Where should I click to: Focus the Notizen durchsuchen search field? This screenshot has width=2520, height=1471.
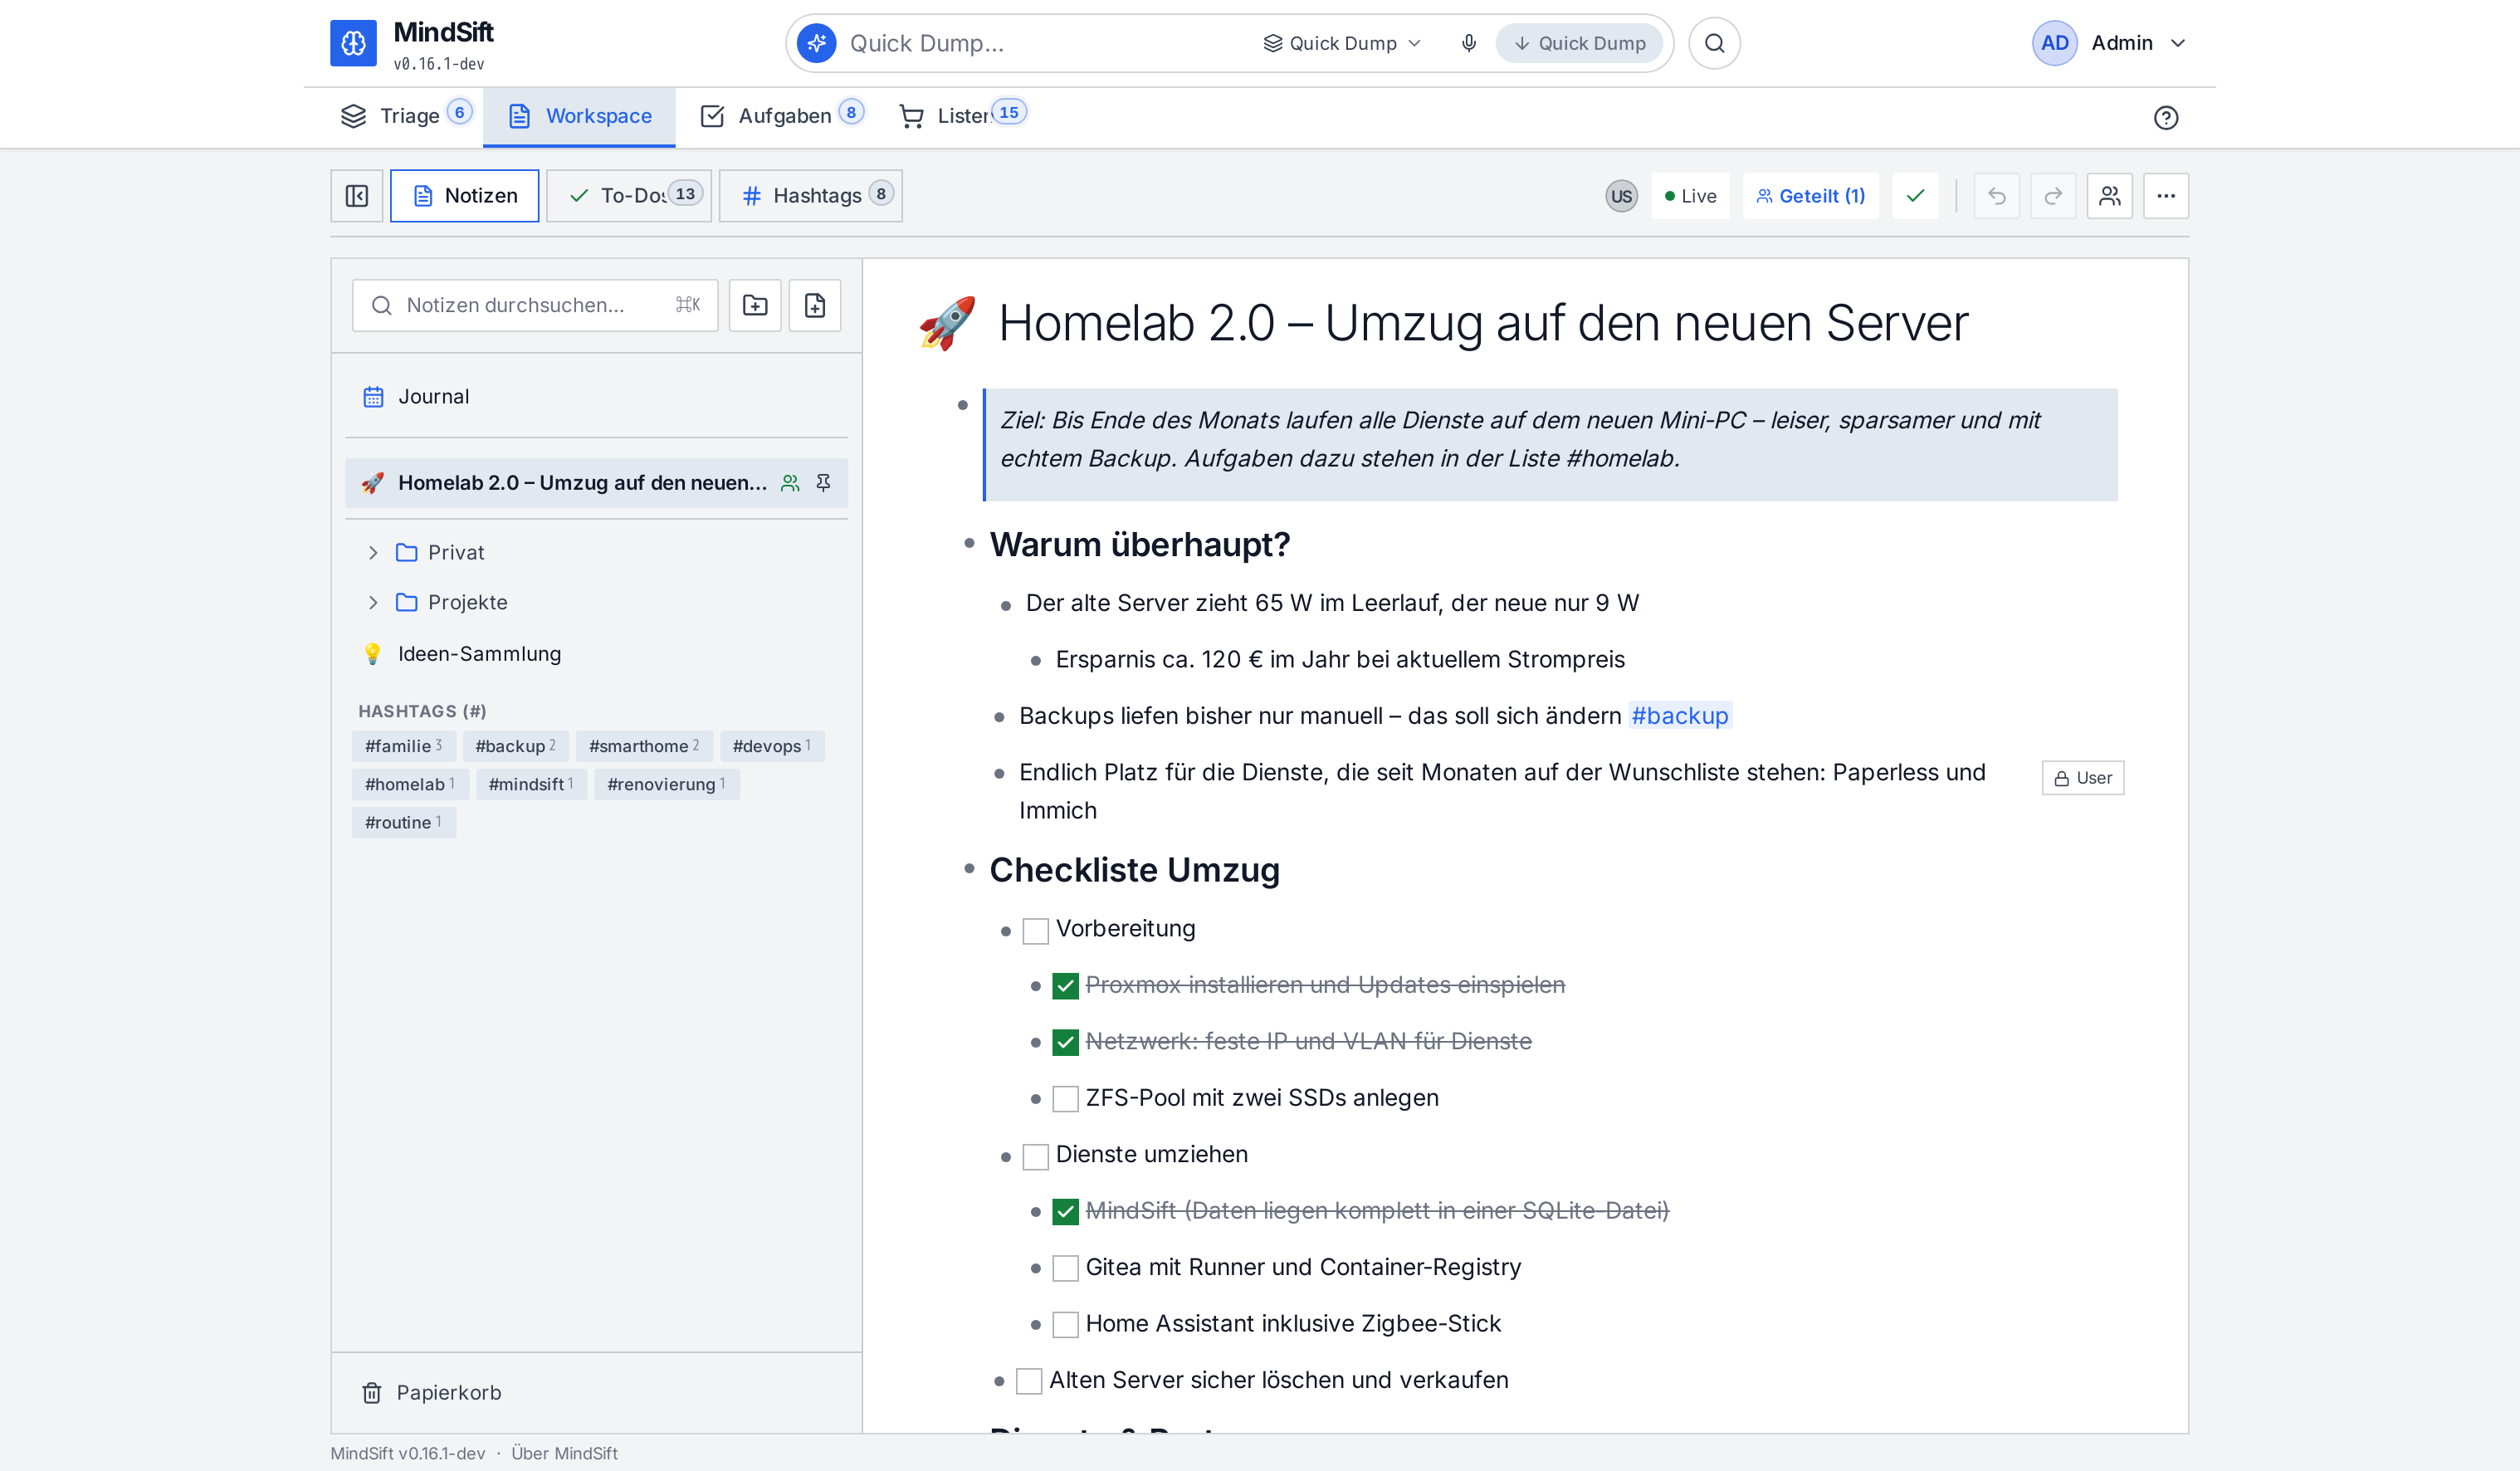(535, 305)
